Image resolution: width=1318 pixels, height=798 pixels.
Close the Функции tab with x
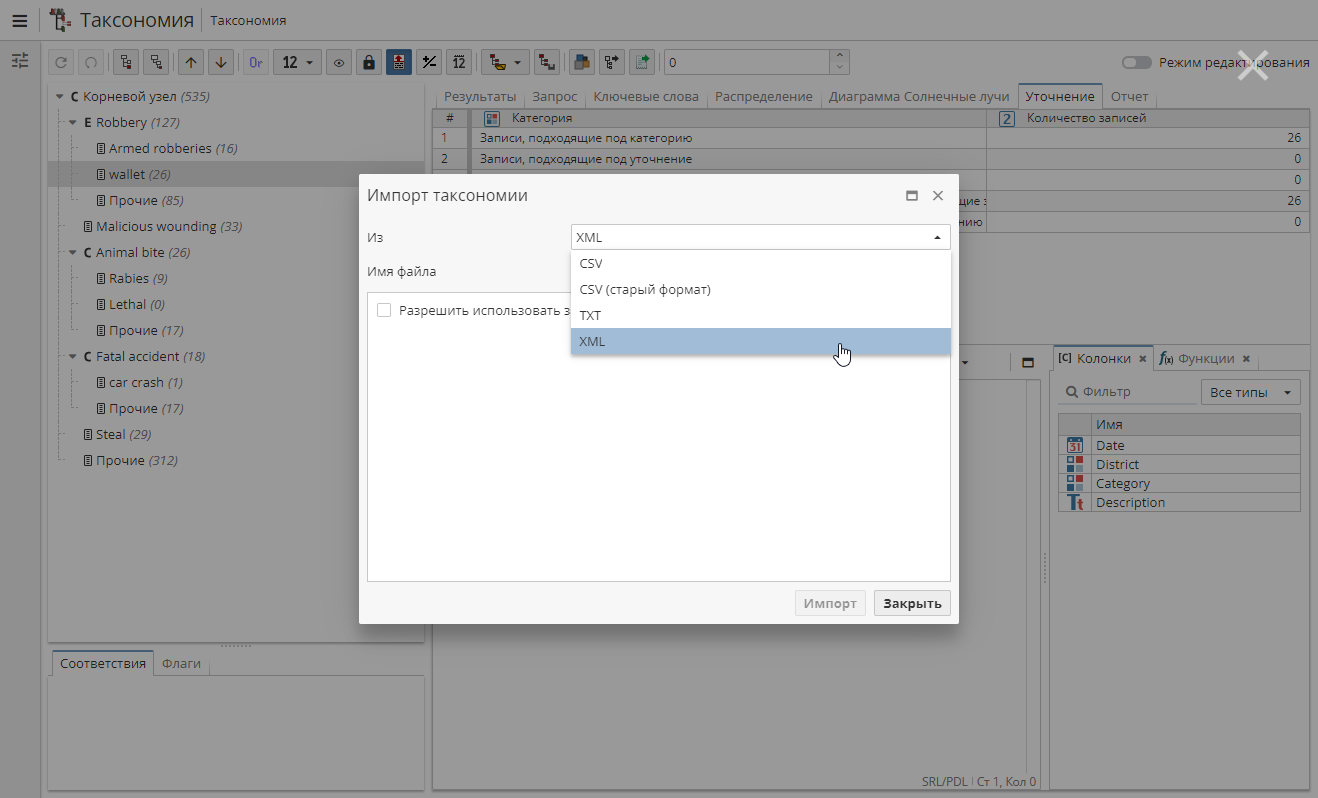1246,358
